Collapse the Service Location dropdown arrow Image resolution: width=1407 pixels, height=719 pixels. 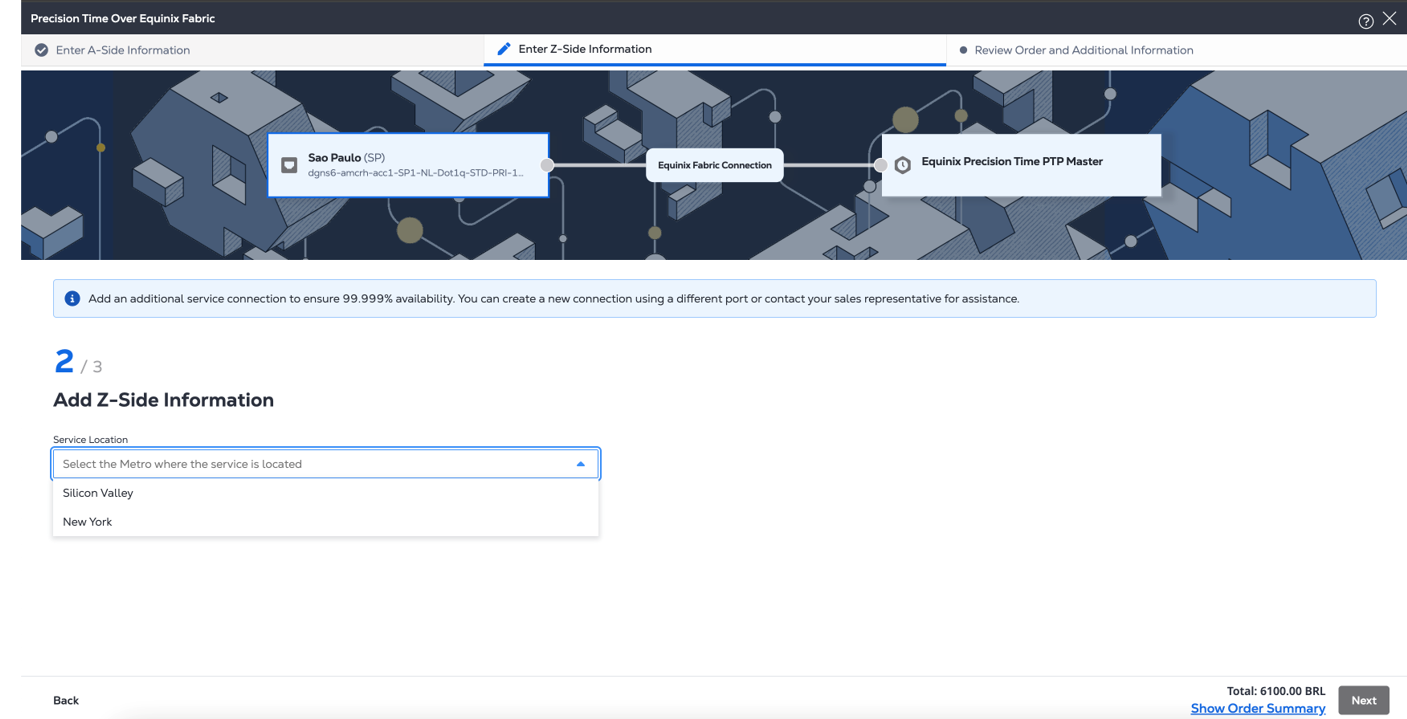click(x=580, y=464)
